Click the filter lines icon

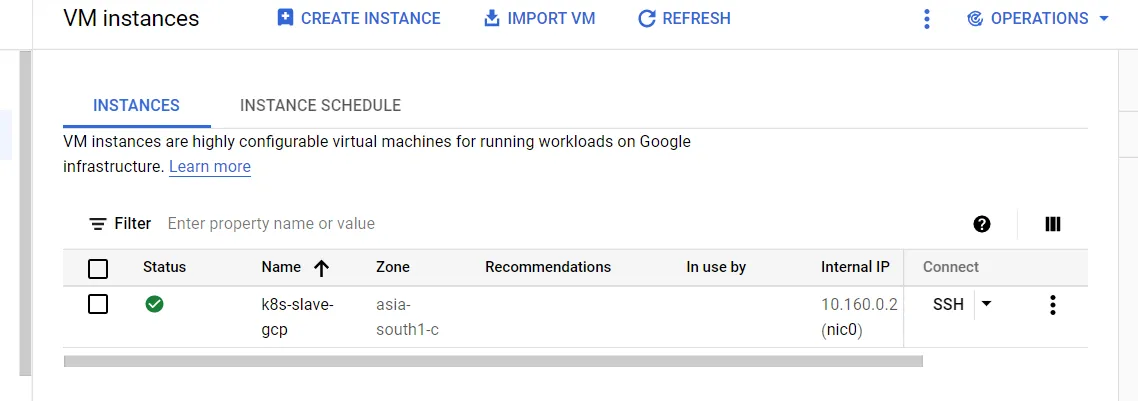click(97, 224)
